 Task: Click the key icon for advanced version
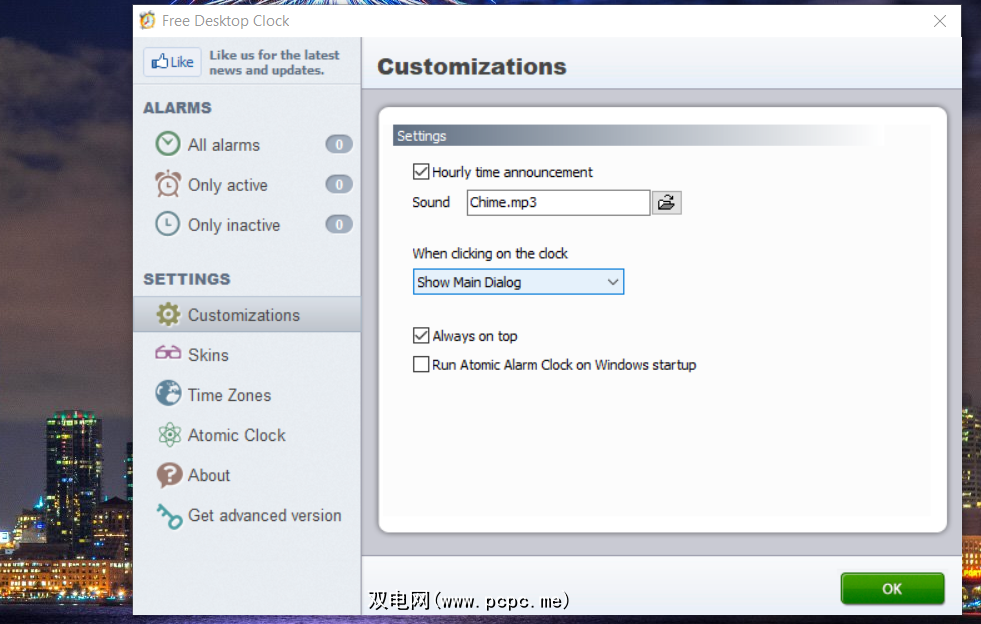169,516
